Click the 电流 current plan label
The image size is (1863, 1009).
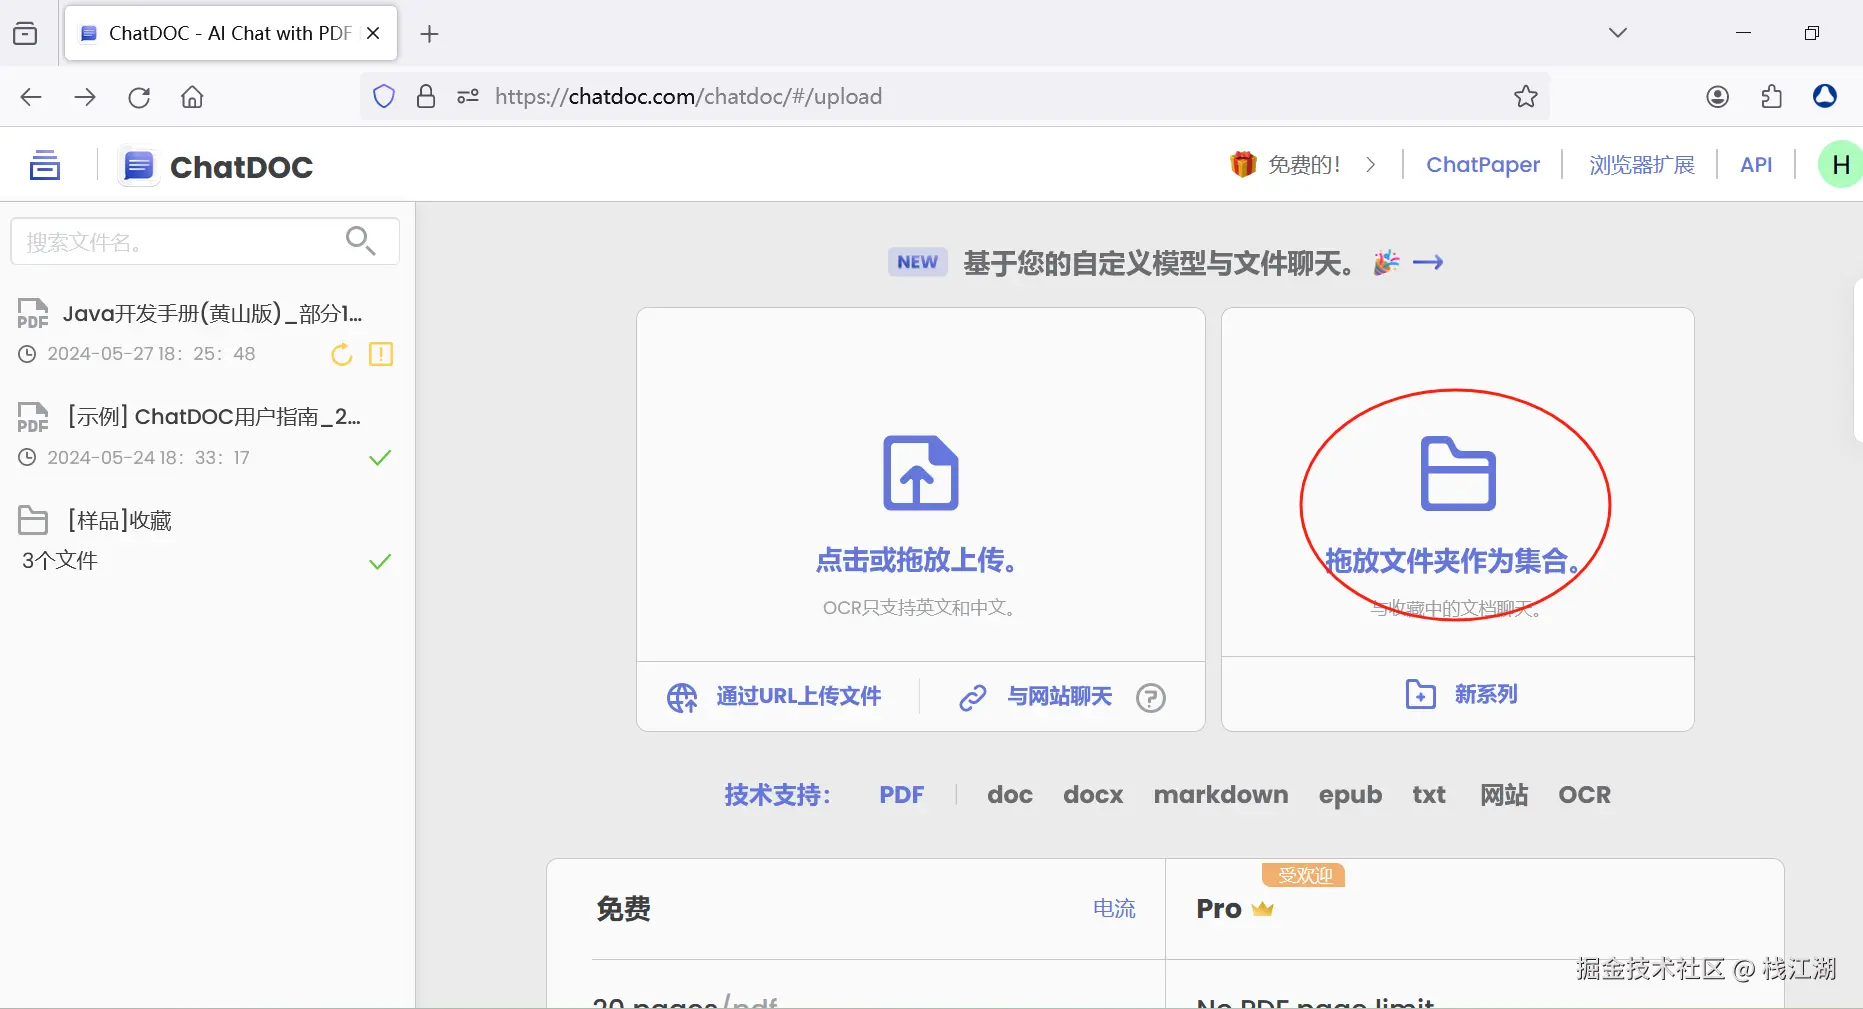coord(1114,909)
